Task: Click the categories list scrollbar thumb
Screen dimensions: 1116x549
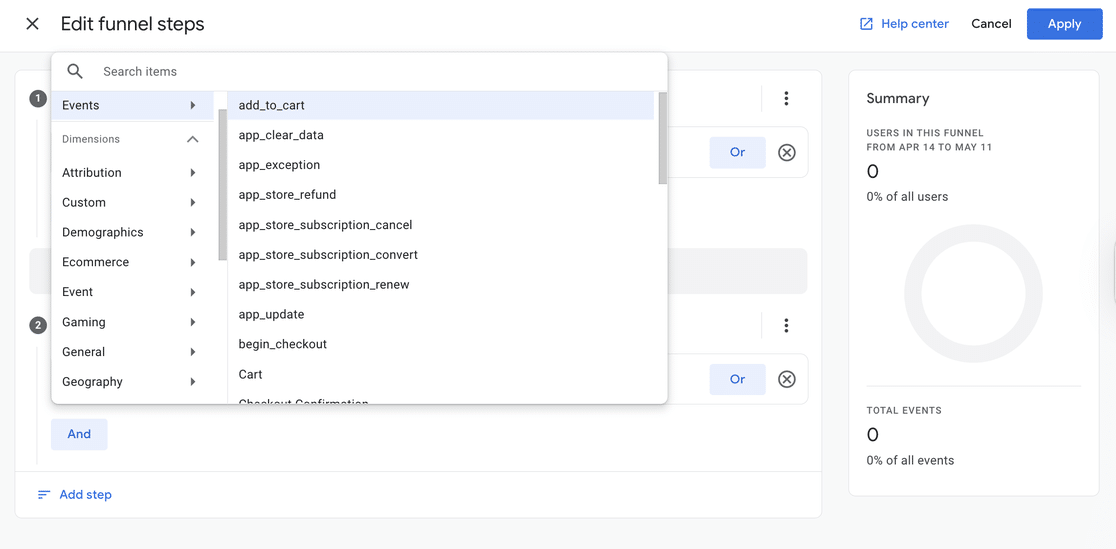Action: point(223,185)
